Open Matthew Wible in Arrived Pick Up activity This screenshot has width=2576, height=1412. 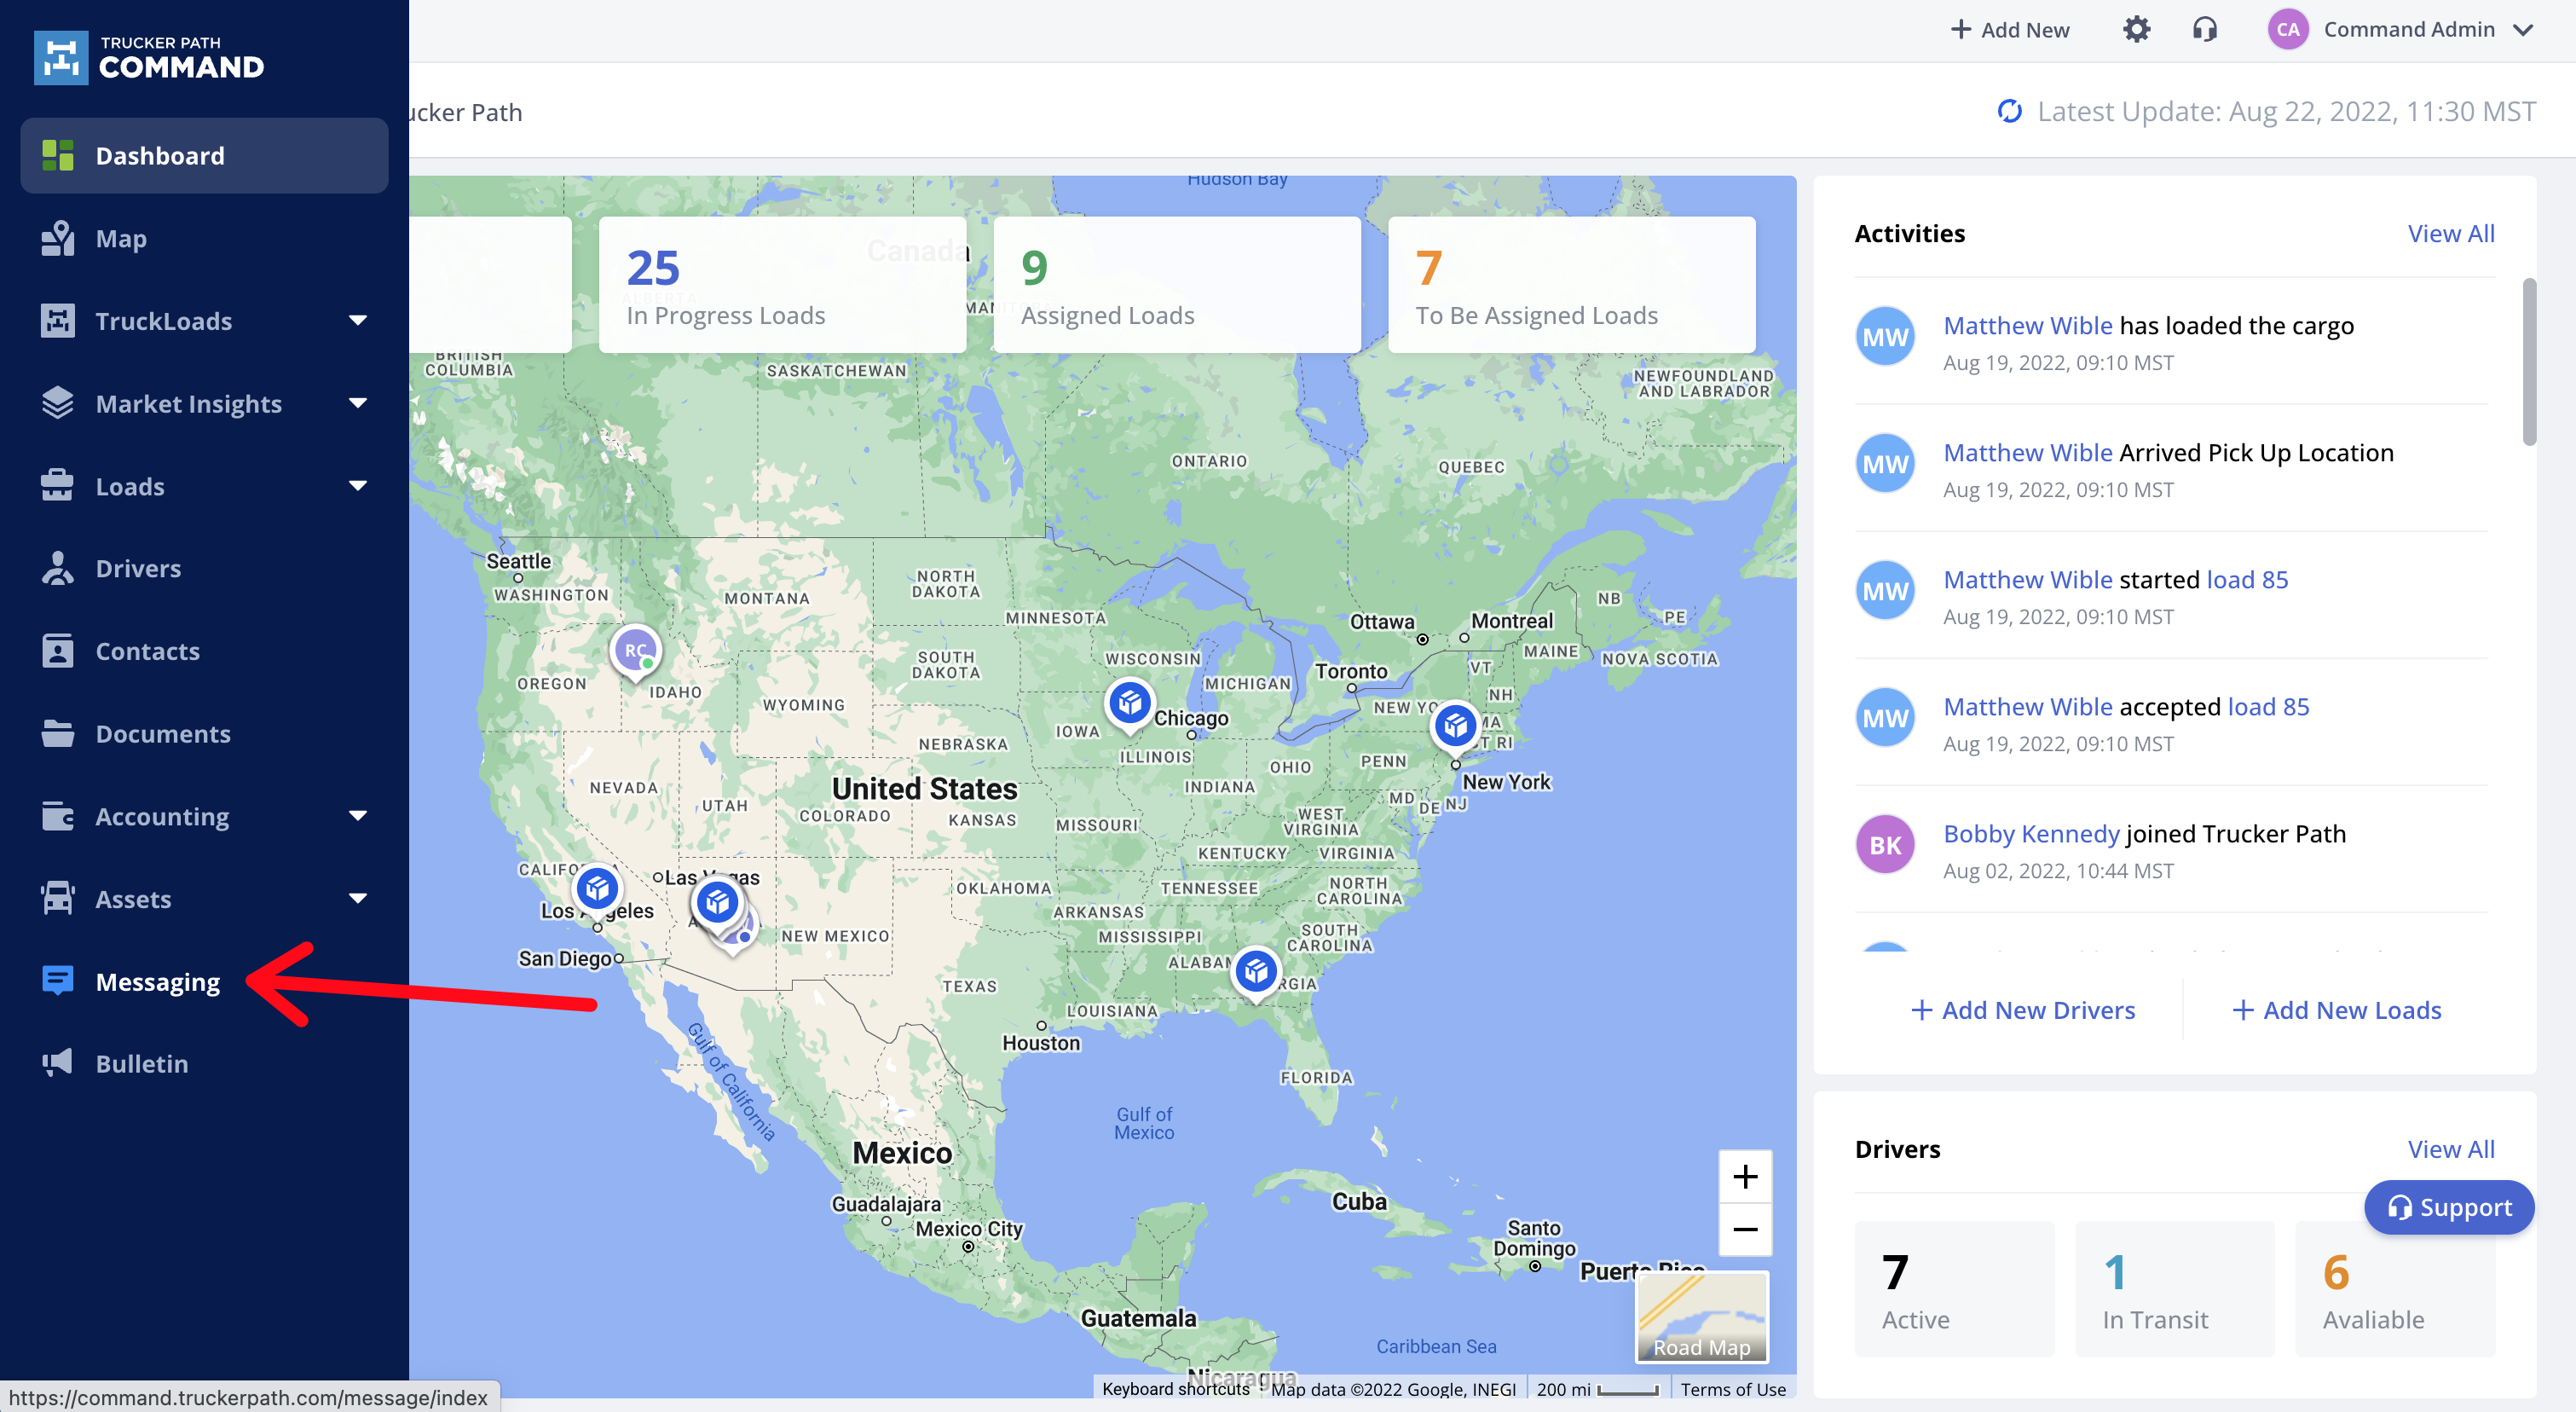pos(2027,453)
